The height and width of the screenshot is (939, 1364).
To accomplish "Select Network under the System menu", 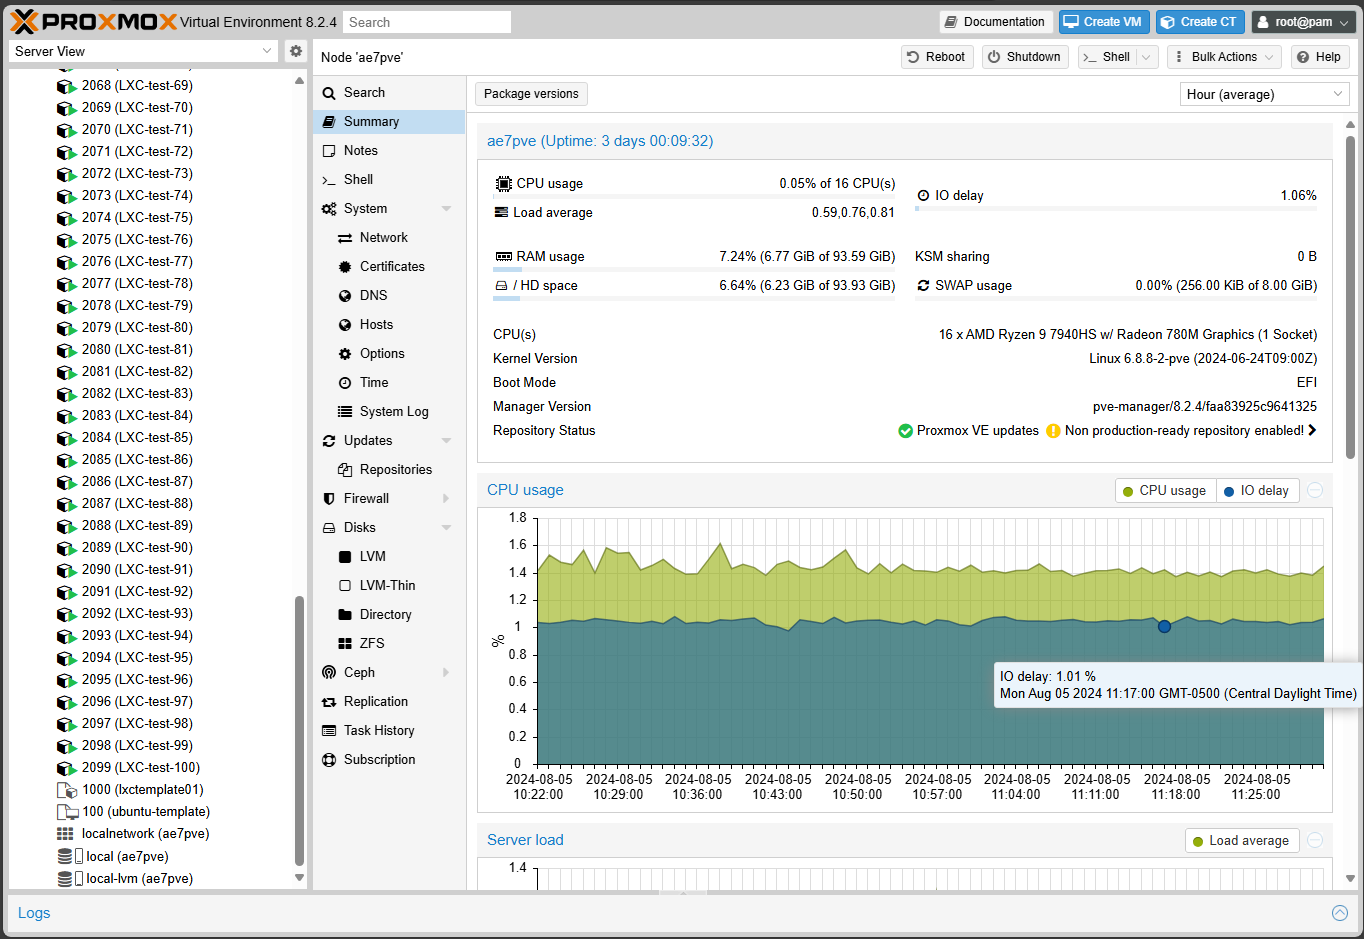I will point(383,238).
